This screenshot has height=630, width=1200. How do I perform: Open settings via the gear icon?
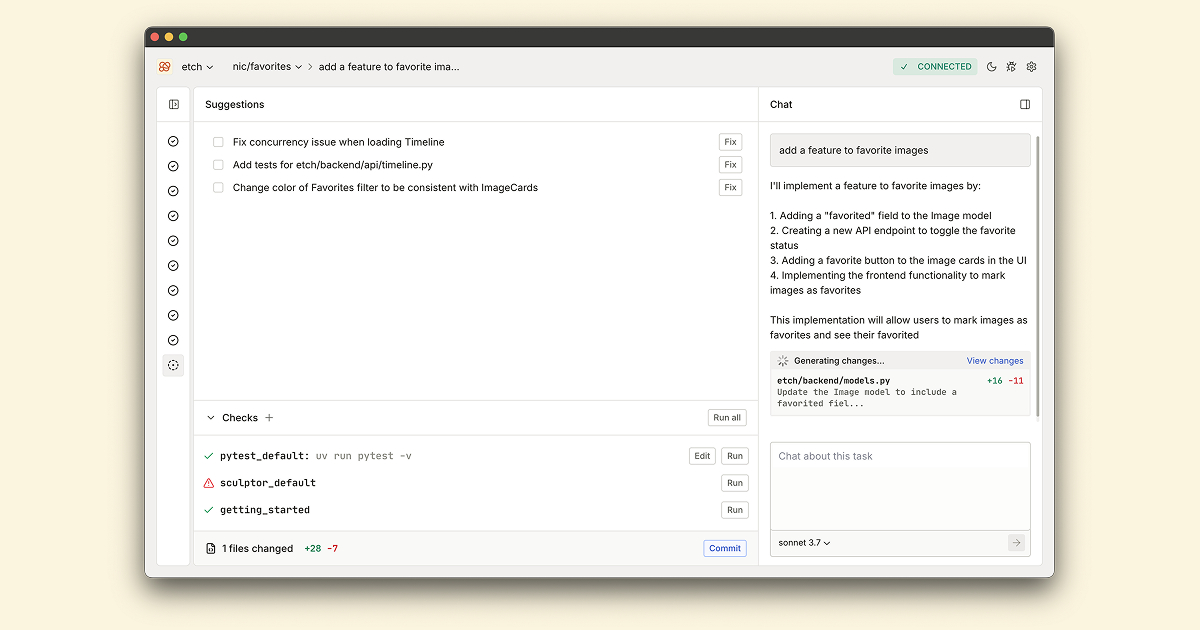(x=1031, y=67)
